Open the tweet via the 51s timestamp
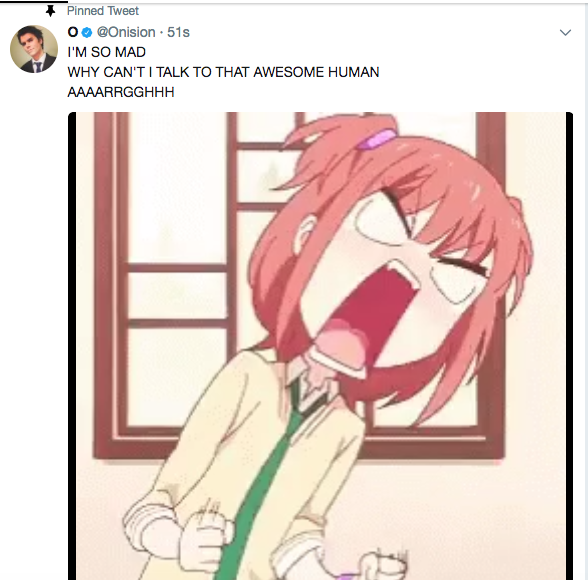Viewport: 588px width, 580px height. pos(178,32)
